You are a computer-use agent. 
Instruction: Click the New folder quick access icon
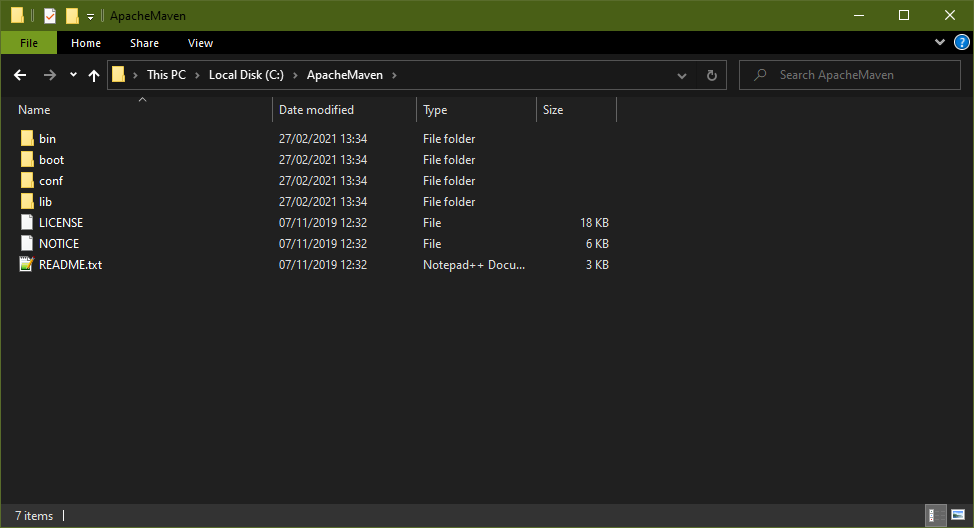tap(72, 16)
